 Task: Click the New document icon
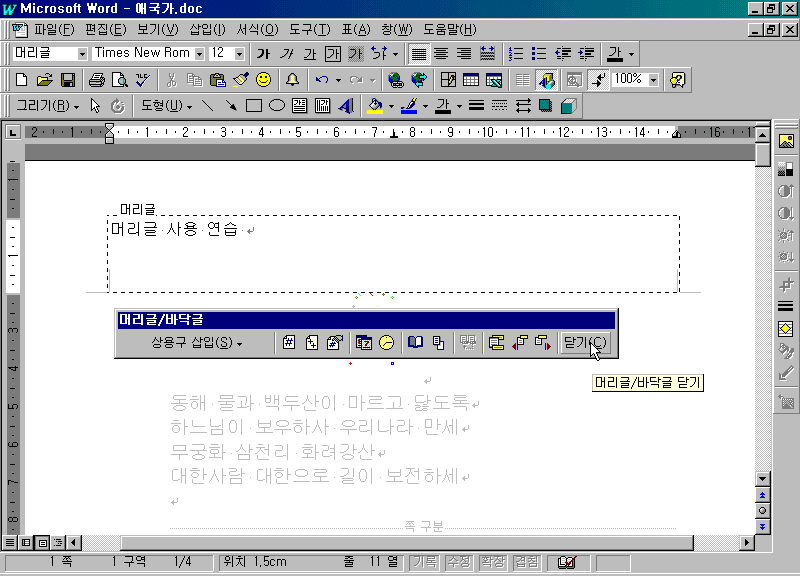(x=21, y=80)
